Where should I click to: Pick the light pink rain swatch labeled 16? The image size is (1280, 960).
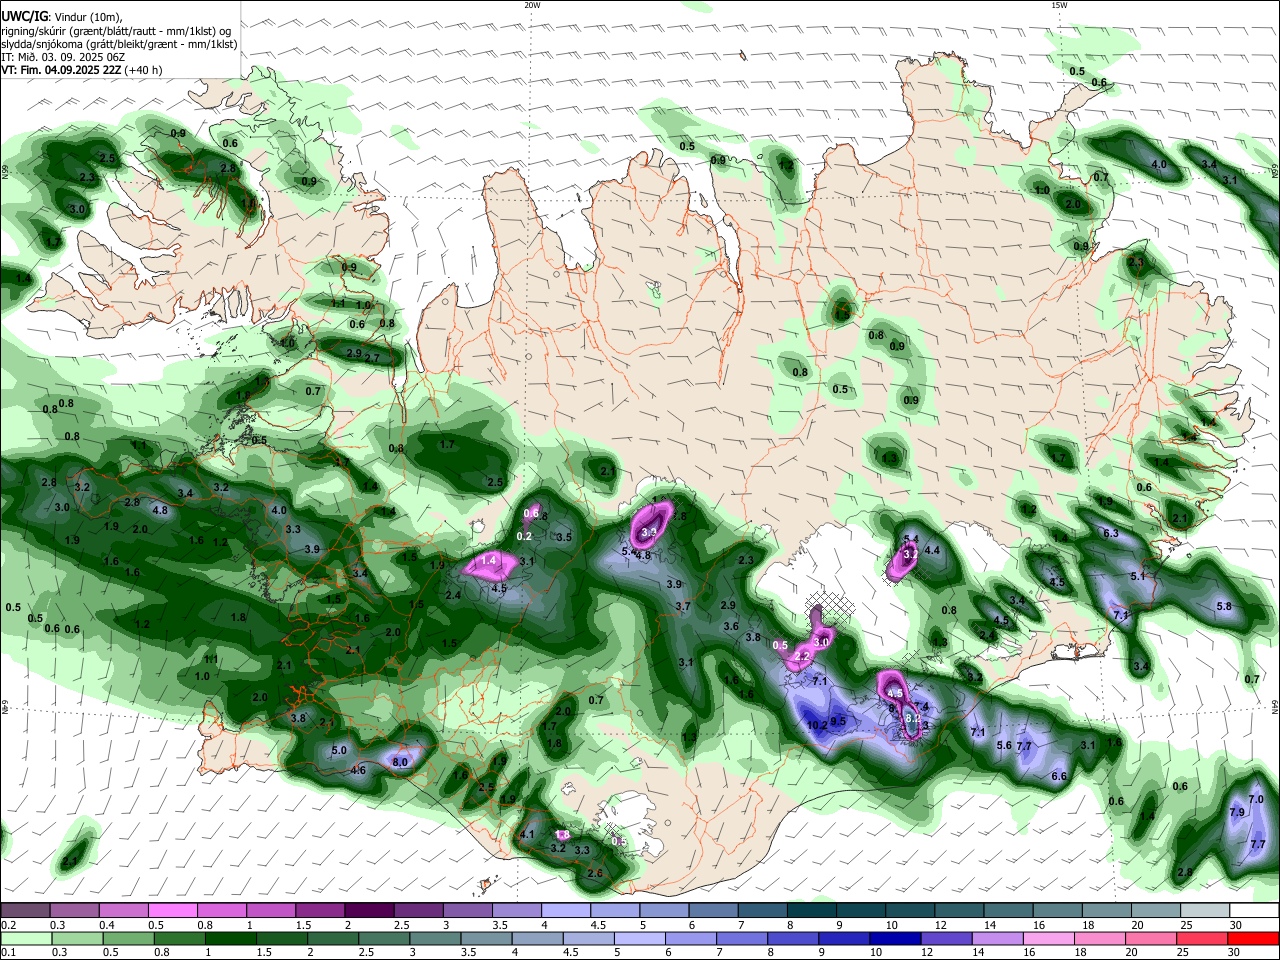(1049, 938)
